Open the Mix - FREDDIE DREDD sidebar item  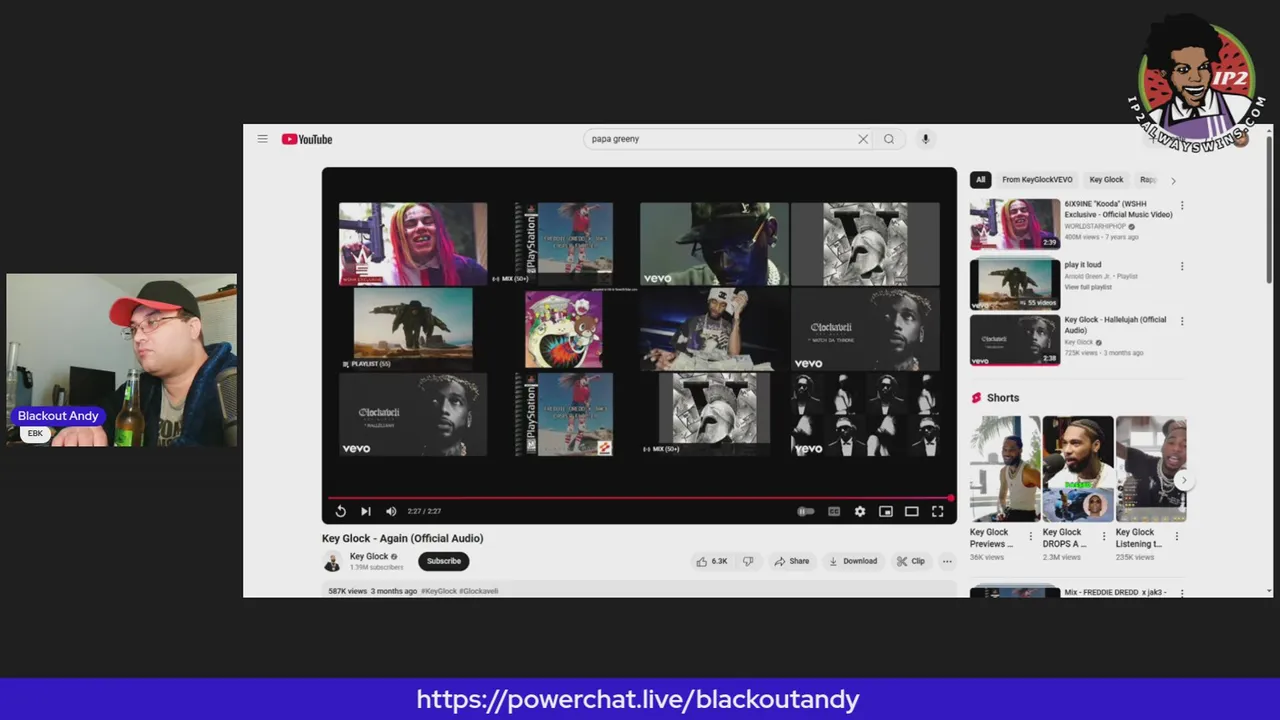[1078, 592]
